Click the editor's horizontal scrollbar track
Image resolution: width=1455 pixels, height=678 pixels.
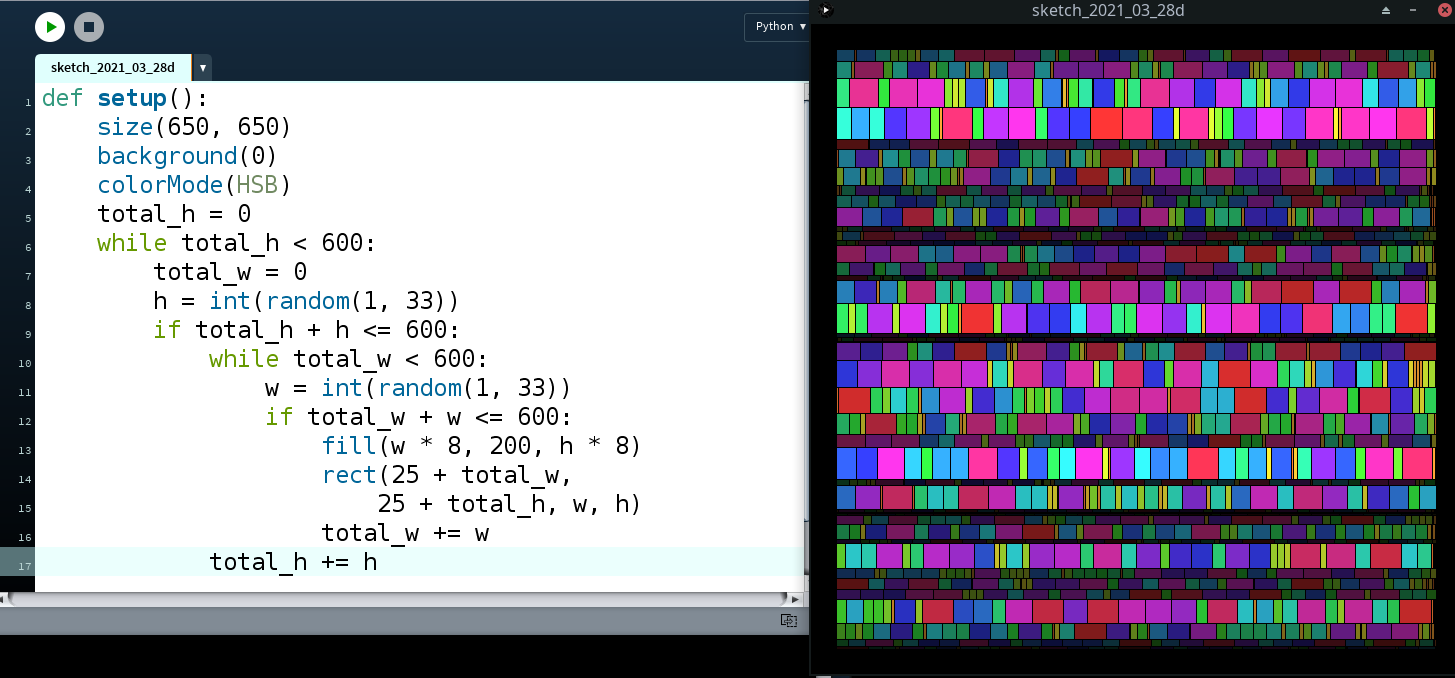click(x=400, y=599)
